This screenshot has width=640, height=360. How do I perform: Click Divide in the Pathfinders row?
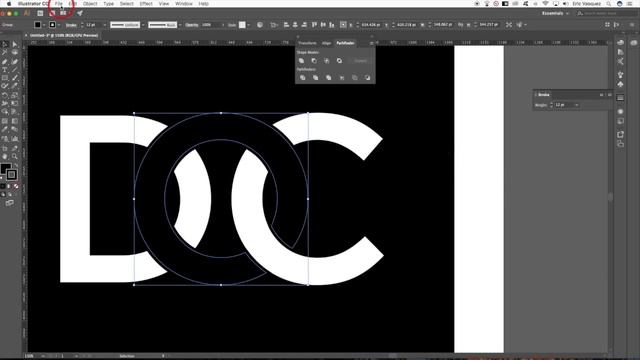tap(302, 78)
